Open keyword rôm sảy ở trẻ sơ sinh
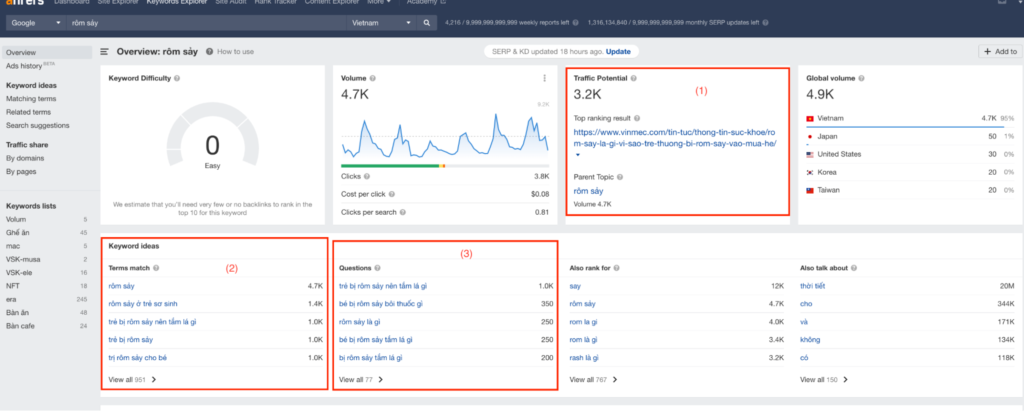The height and width of the screenshot is (411, 1024). click(143, 304)
